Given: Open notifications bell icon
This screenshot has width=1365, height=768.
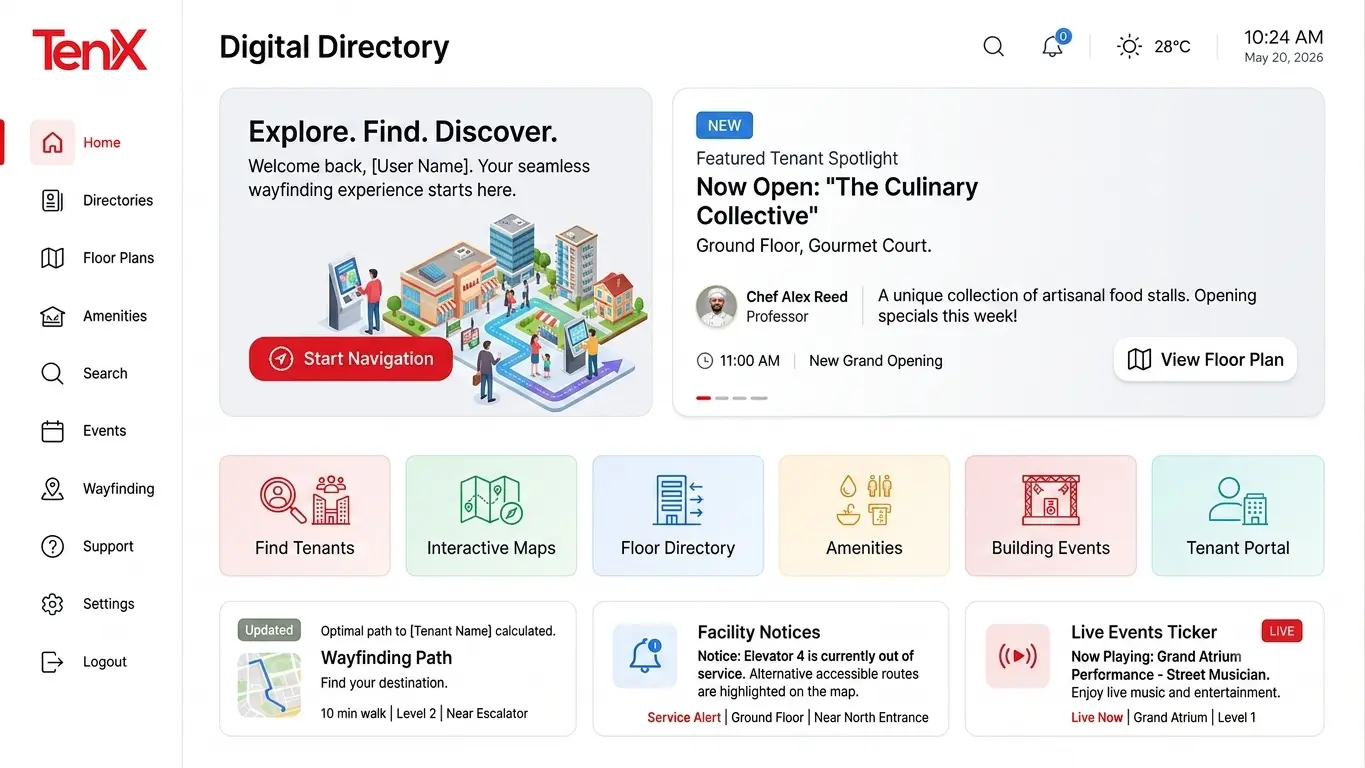Looking at the screenshot, I should click(1052, 46).
